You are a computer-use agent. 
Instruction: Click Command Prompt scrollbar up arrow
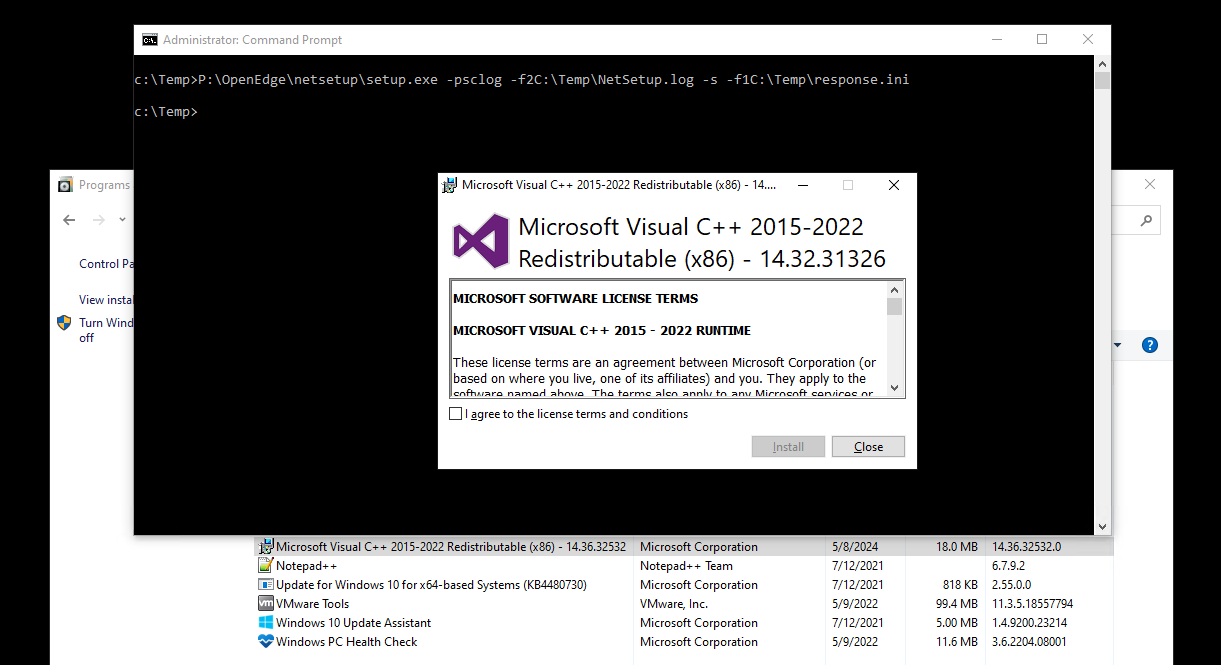click(x=1102, y=63)
